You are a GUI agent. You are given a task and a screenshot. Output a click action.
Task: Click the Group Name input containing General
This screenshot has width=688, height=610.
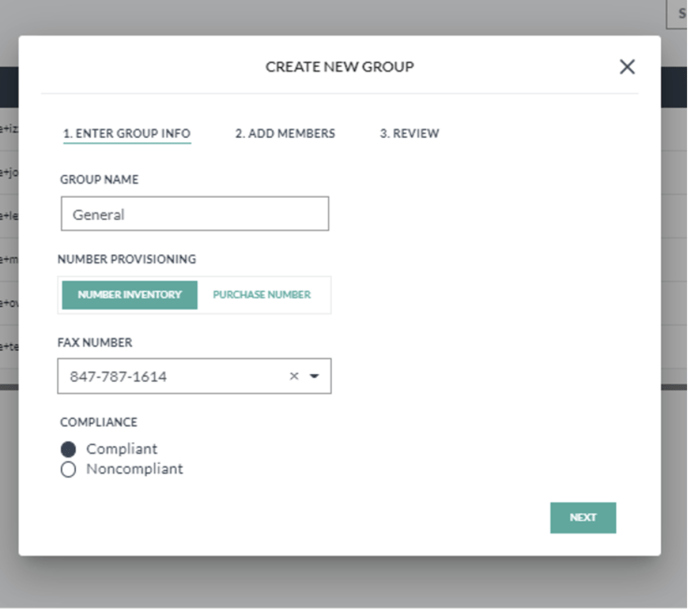[194, 214]
